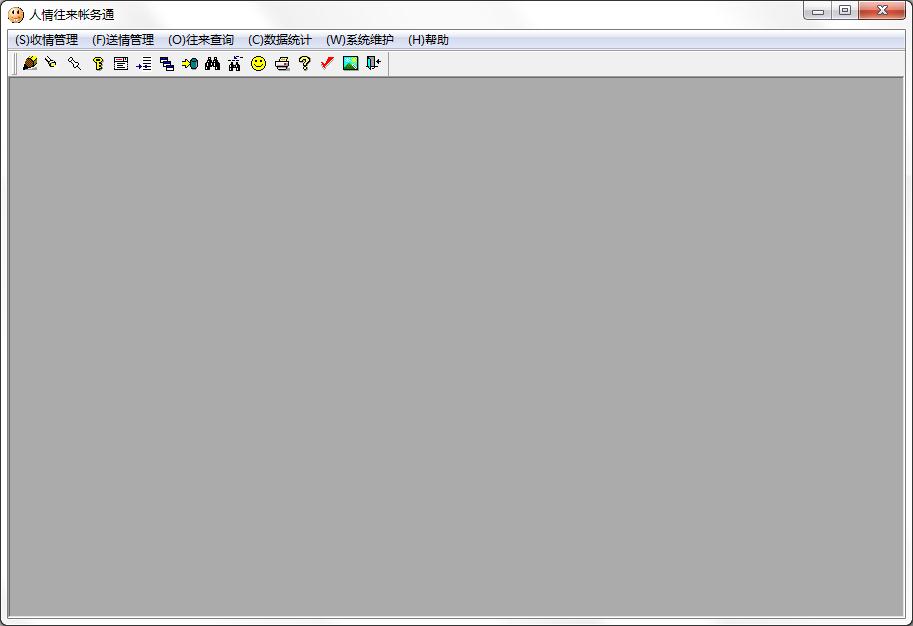Viewport: 913px width, 626px height.
Task: Open the (F)送情管理 menu
Action: tap(123, 40)
